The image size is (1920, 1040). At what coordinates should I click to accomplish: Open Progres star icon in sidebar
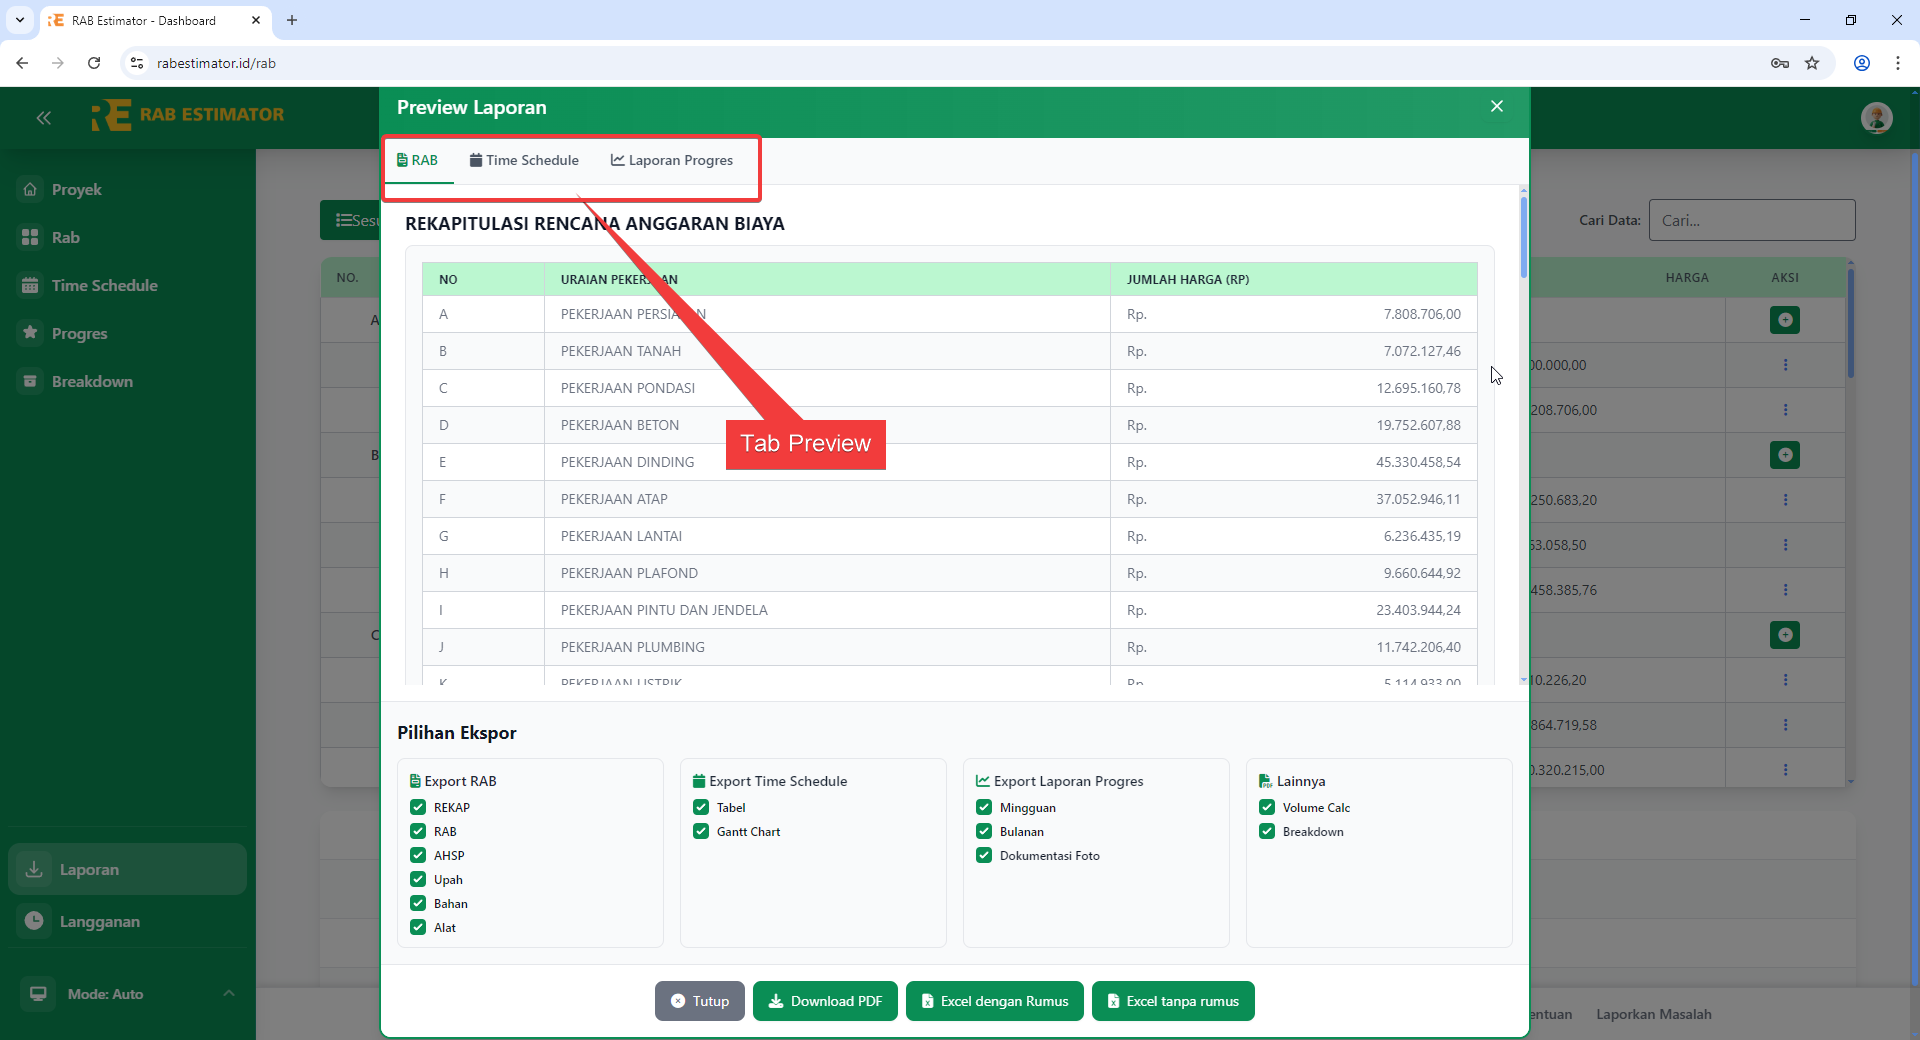pos(31,333)
